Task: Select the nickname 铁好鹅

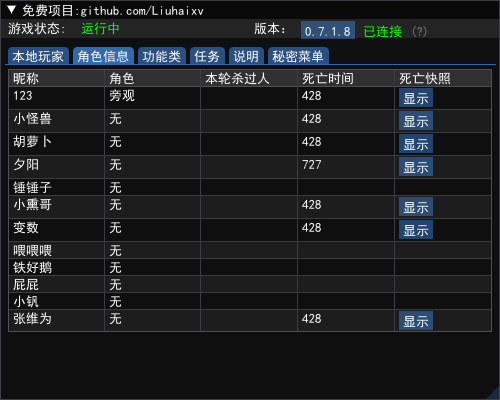Action: (x=32, y=268)
